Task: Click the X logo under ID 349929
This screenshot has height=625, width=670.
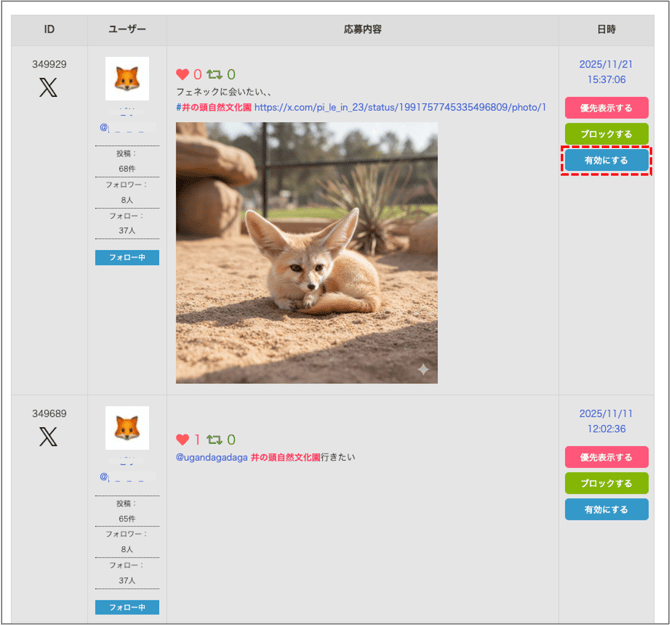Action: point(48,88)
